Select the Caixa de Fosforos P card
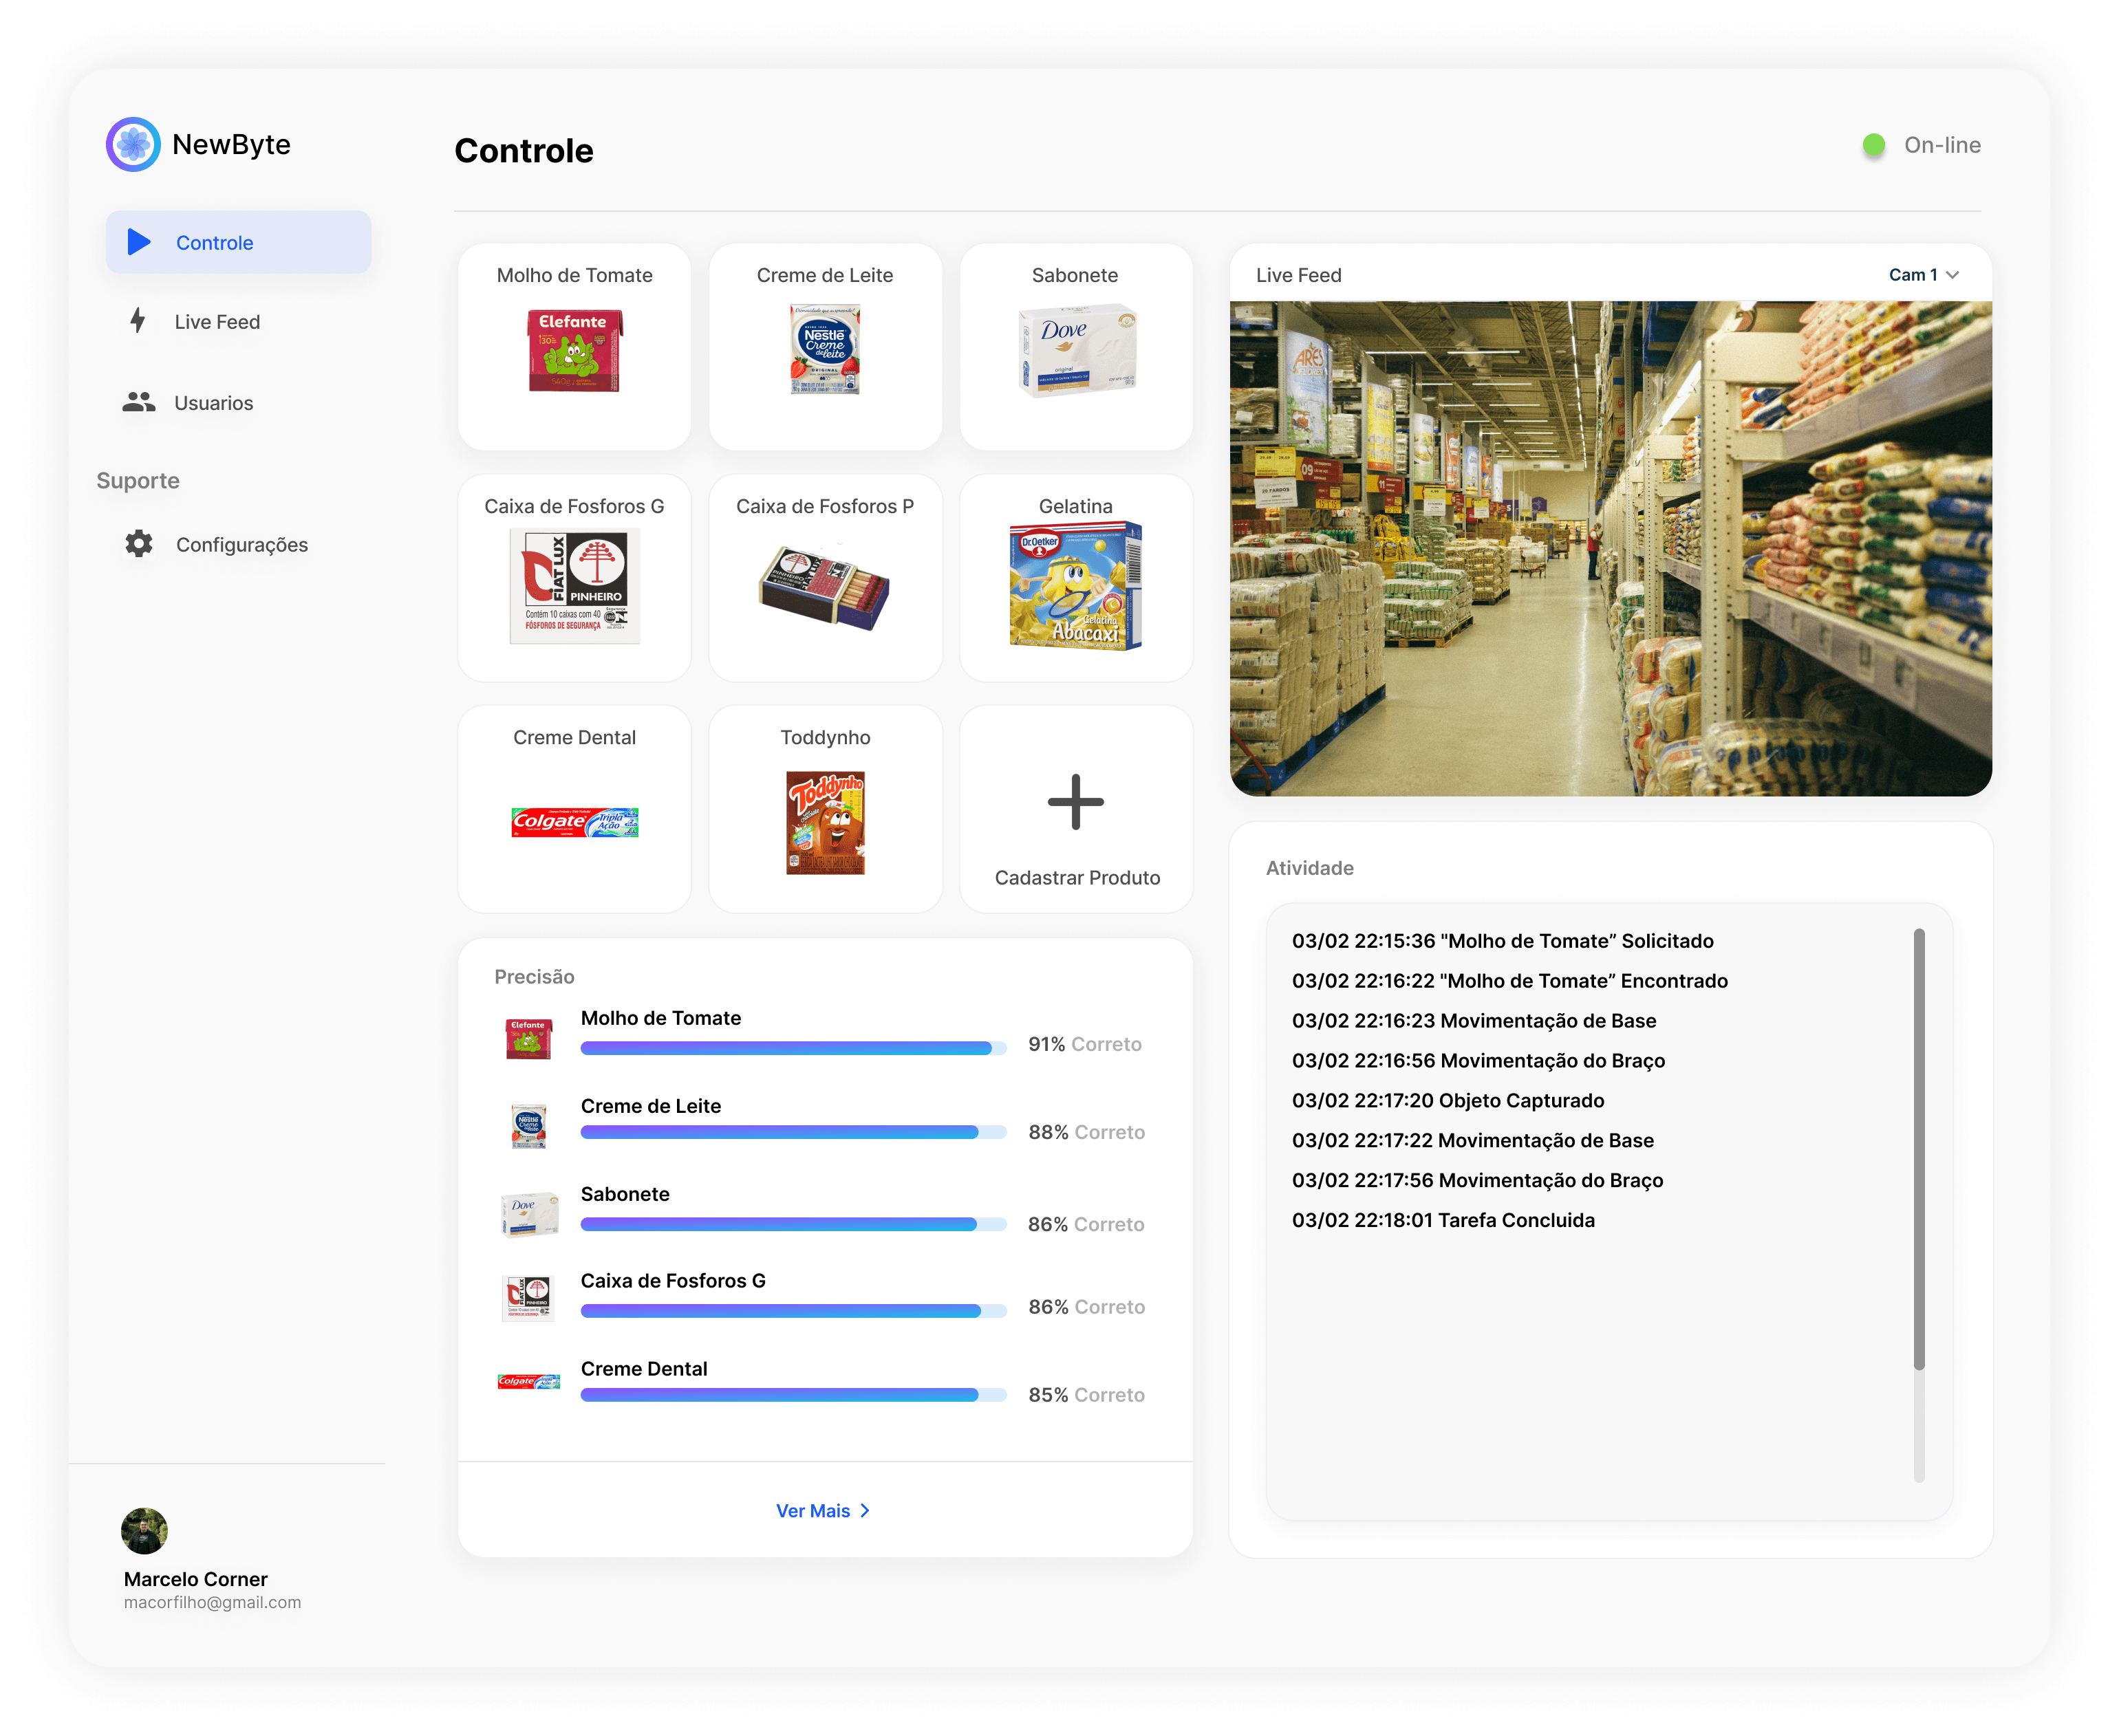The height and width of the screenshot is (1736, 2119). click(x=825, y=578)
